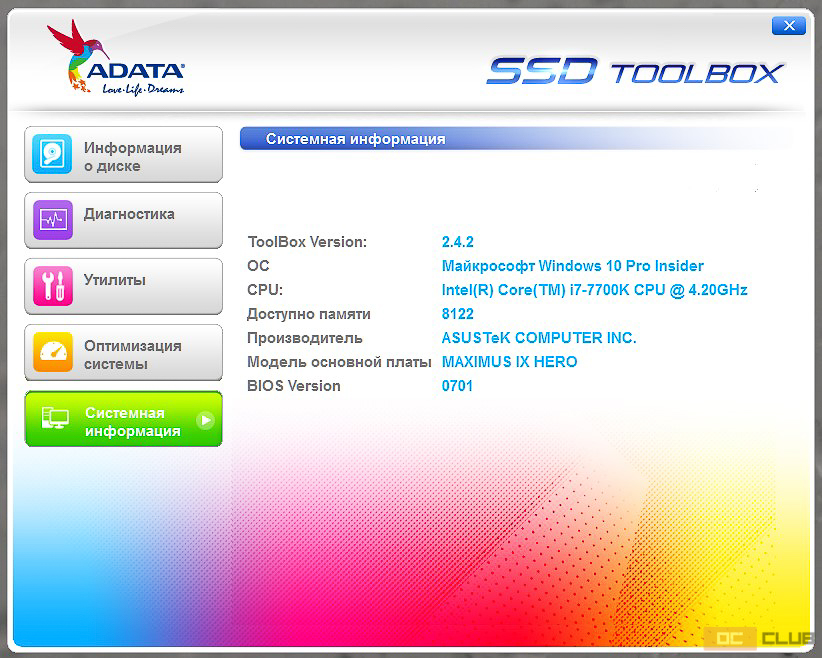Click the MAXIMUS IX HERO motherboard value
Screen dimensions: 822x658
[510, 362]
